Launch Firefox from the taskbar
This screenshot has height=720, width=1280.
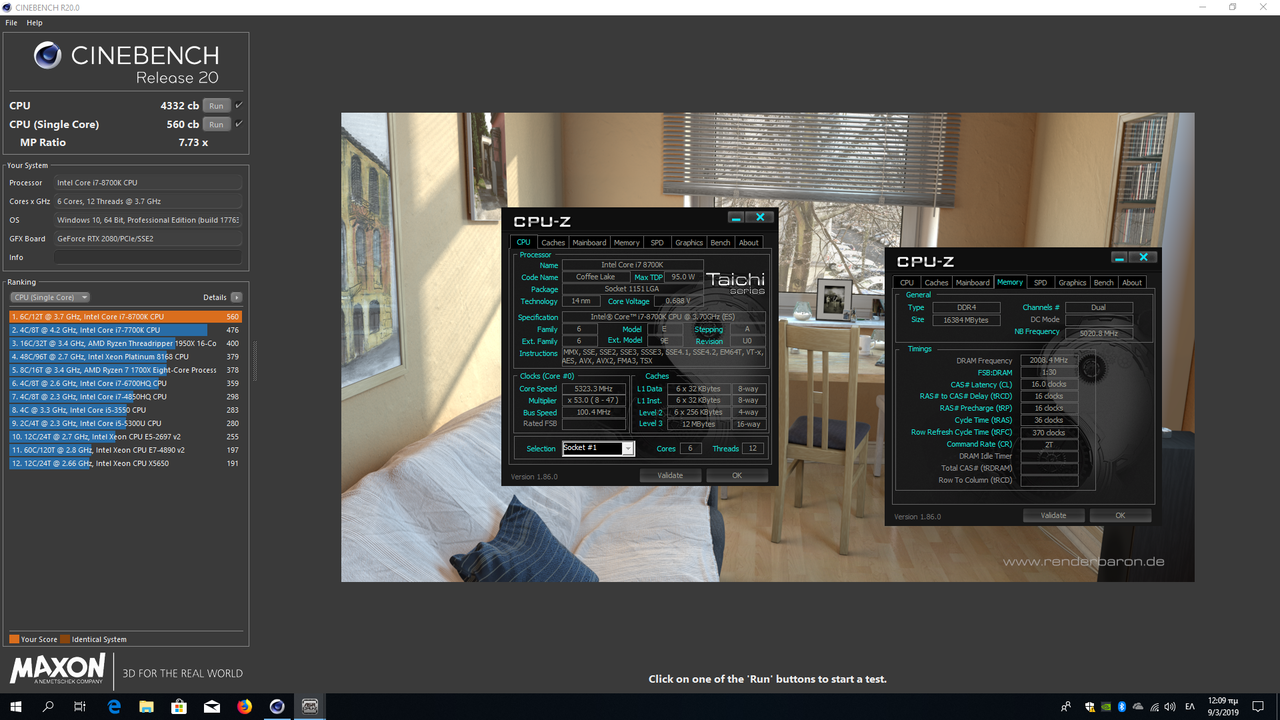pos(245,706)
